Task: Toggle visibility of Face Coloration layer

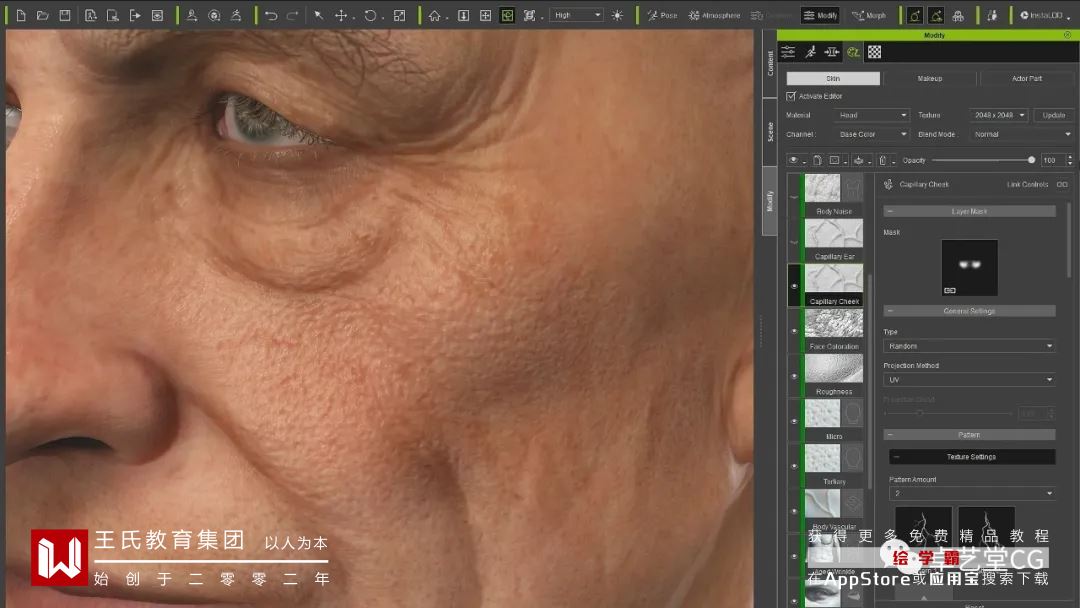Action: click(794, 331)
